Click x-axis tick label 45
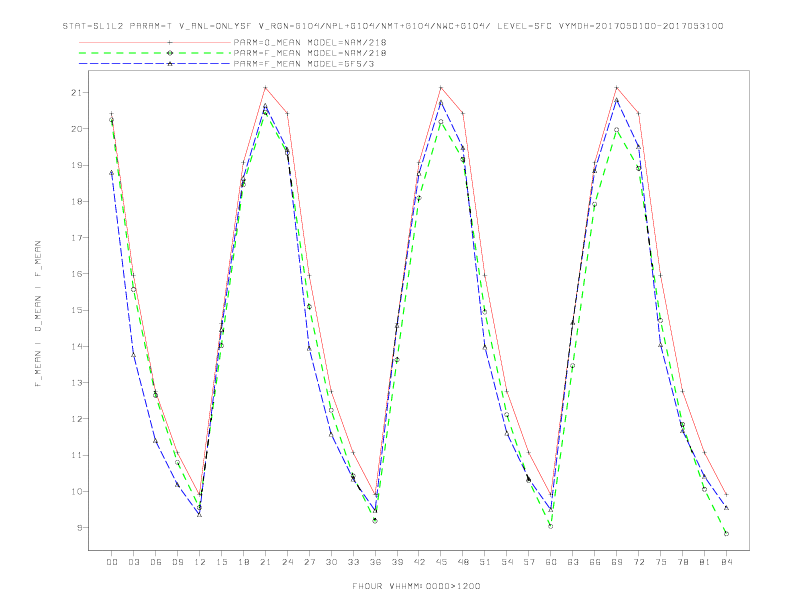 [x=441, y=562]
